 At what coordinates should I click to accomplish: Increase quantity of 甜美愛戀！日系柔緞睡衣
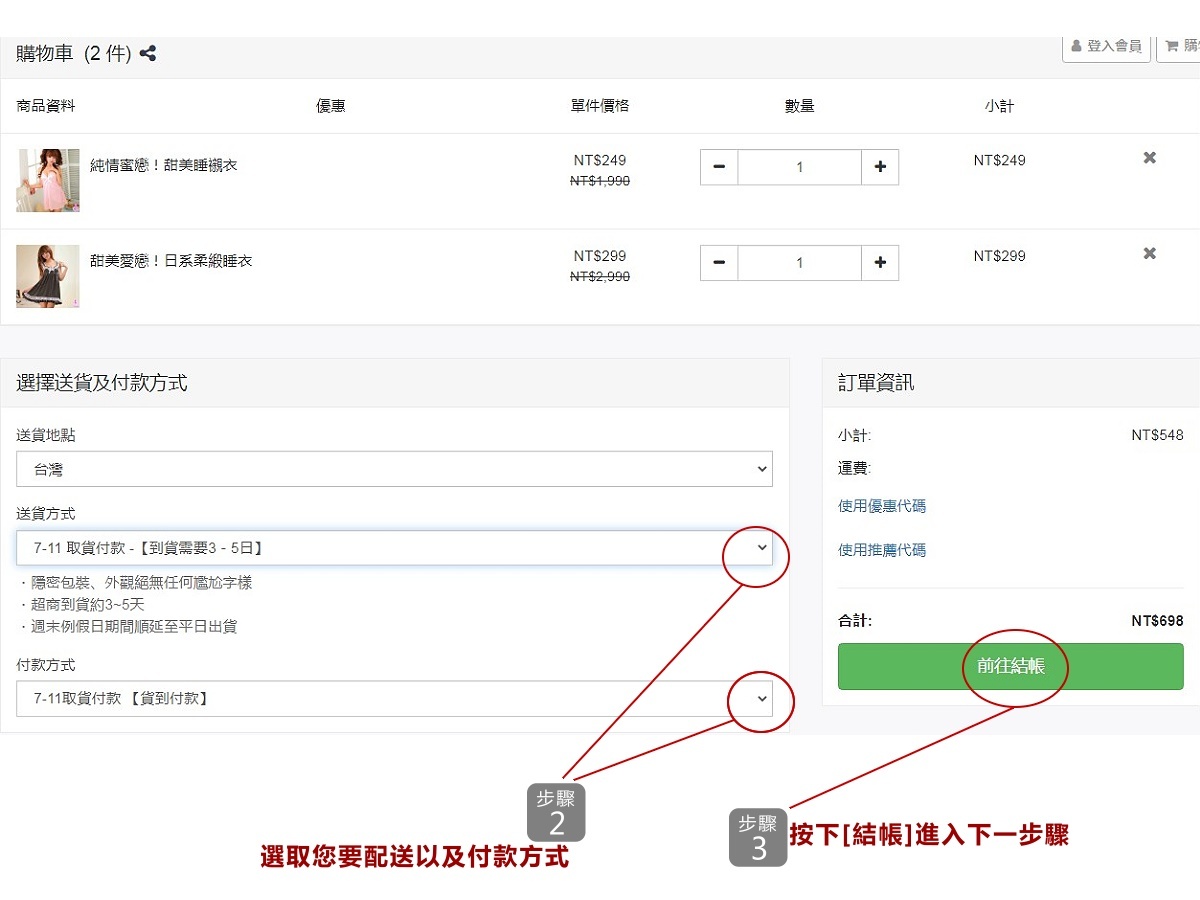pos(880,263)
